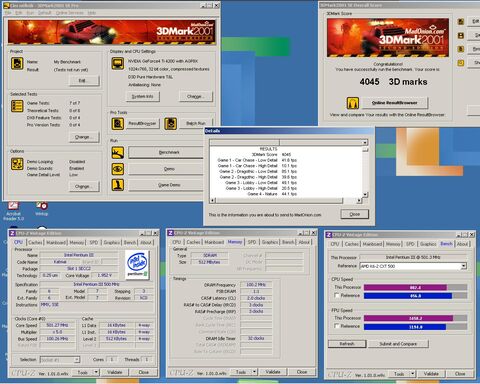This screenshot has height=384, width=480.
Task: Click the Tools dropdown arrow in the Bench-tab window
Action: tap(413, 374)
